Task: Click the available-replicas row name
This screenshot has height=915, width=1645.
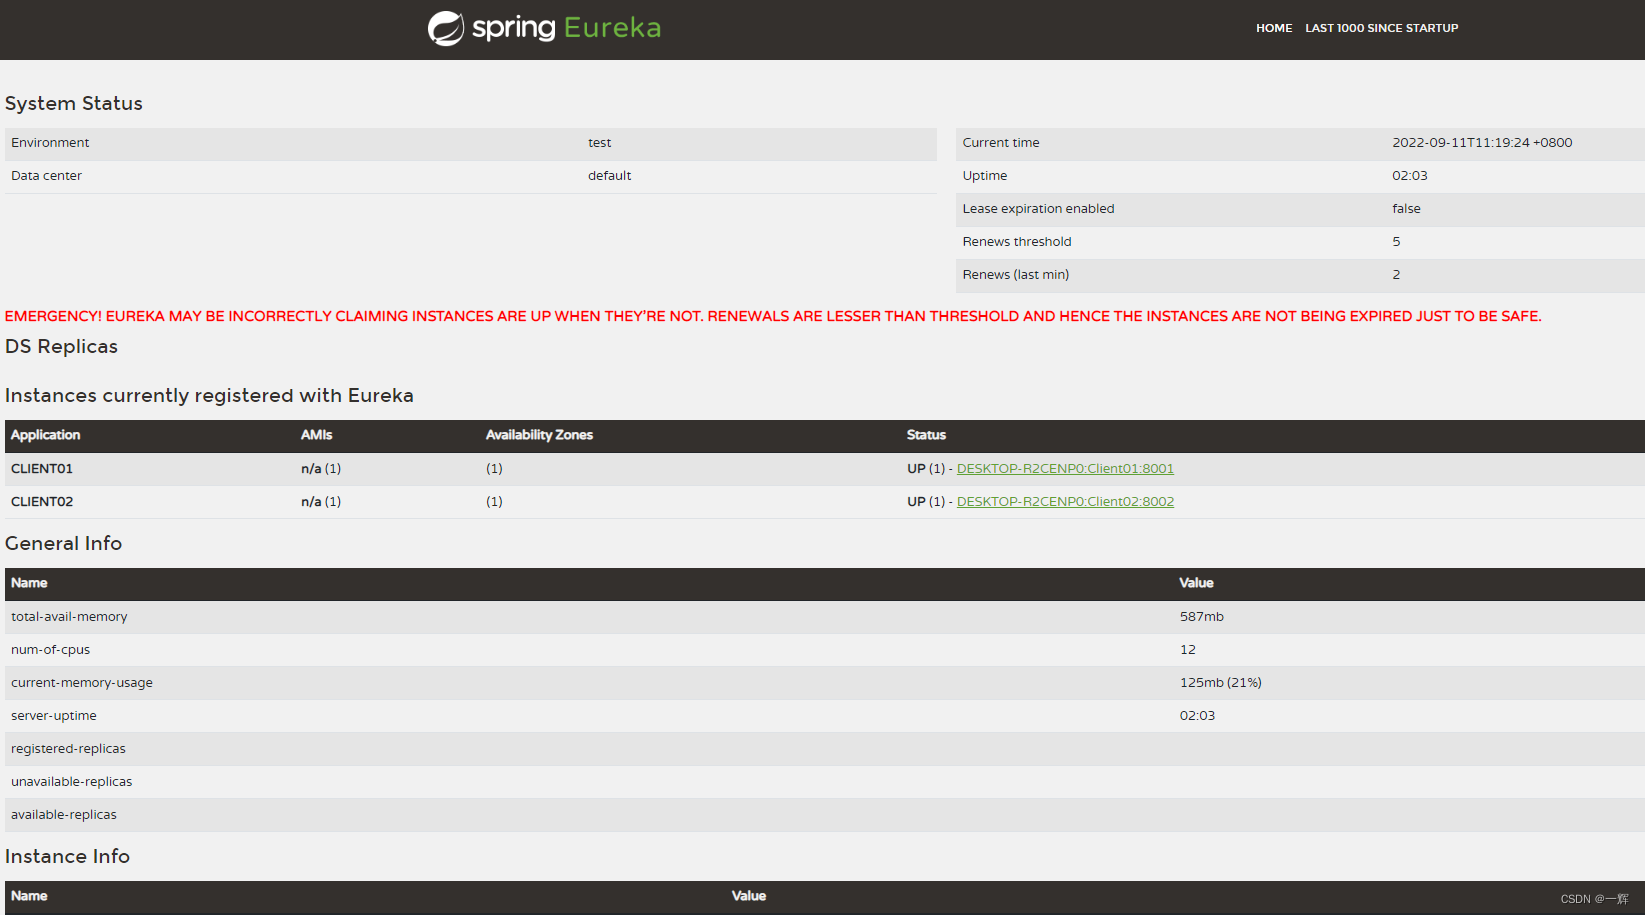Action: click(64, 815)
